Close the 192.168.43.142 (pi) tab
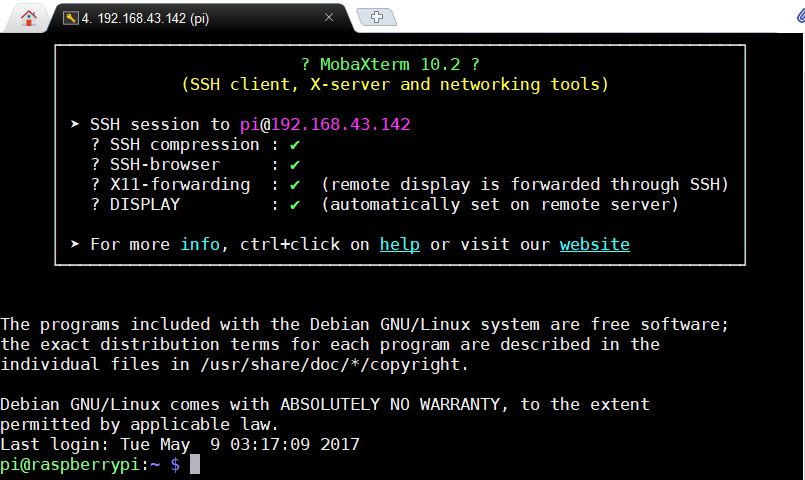 point(329,17)
